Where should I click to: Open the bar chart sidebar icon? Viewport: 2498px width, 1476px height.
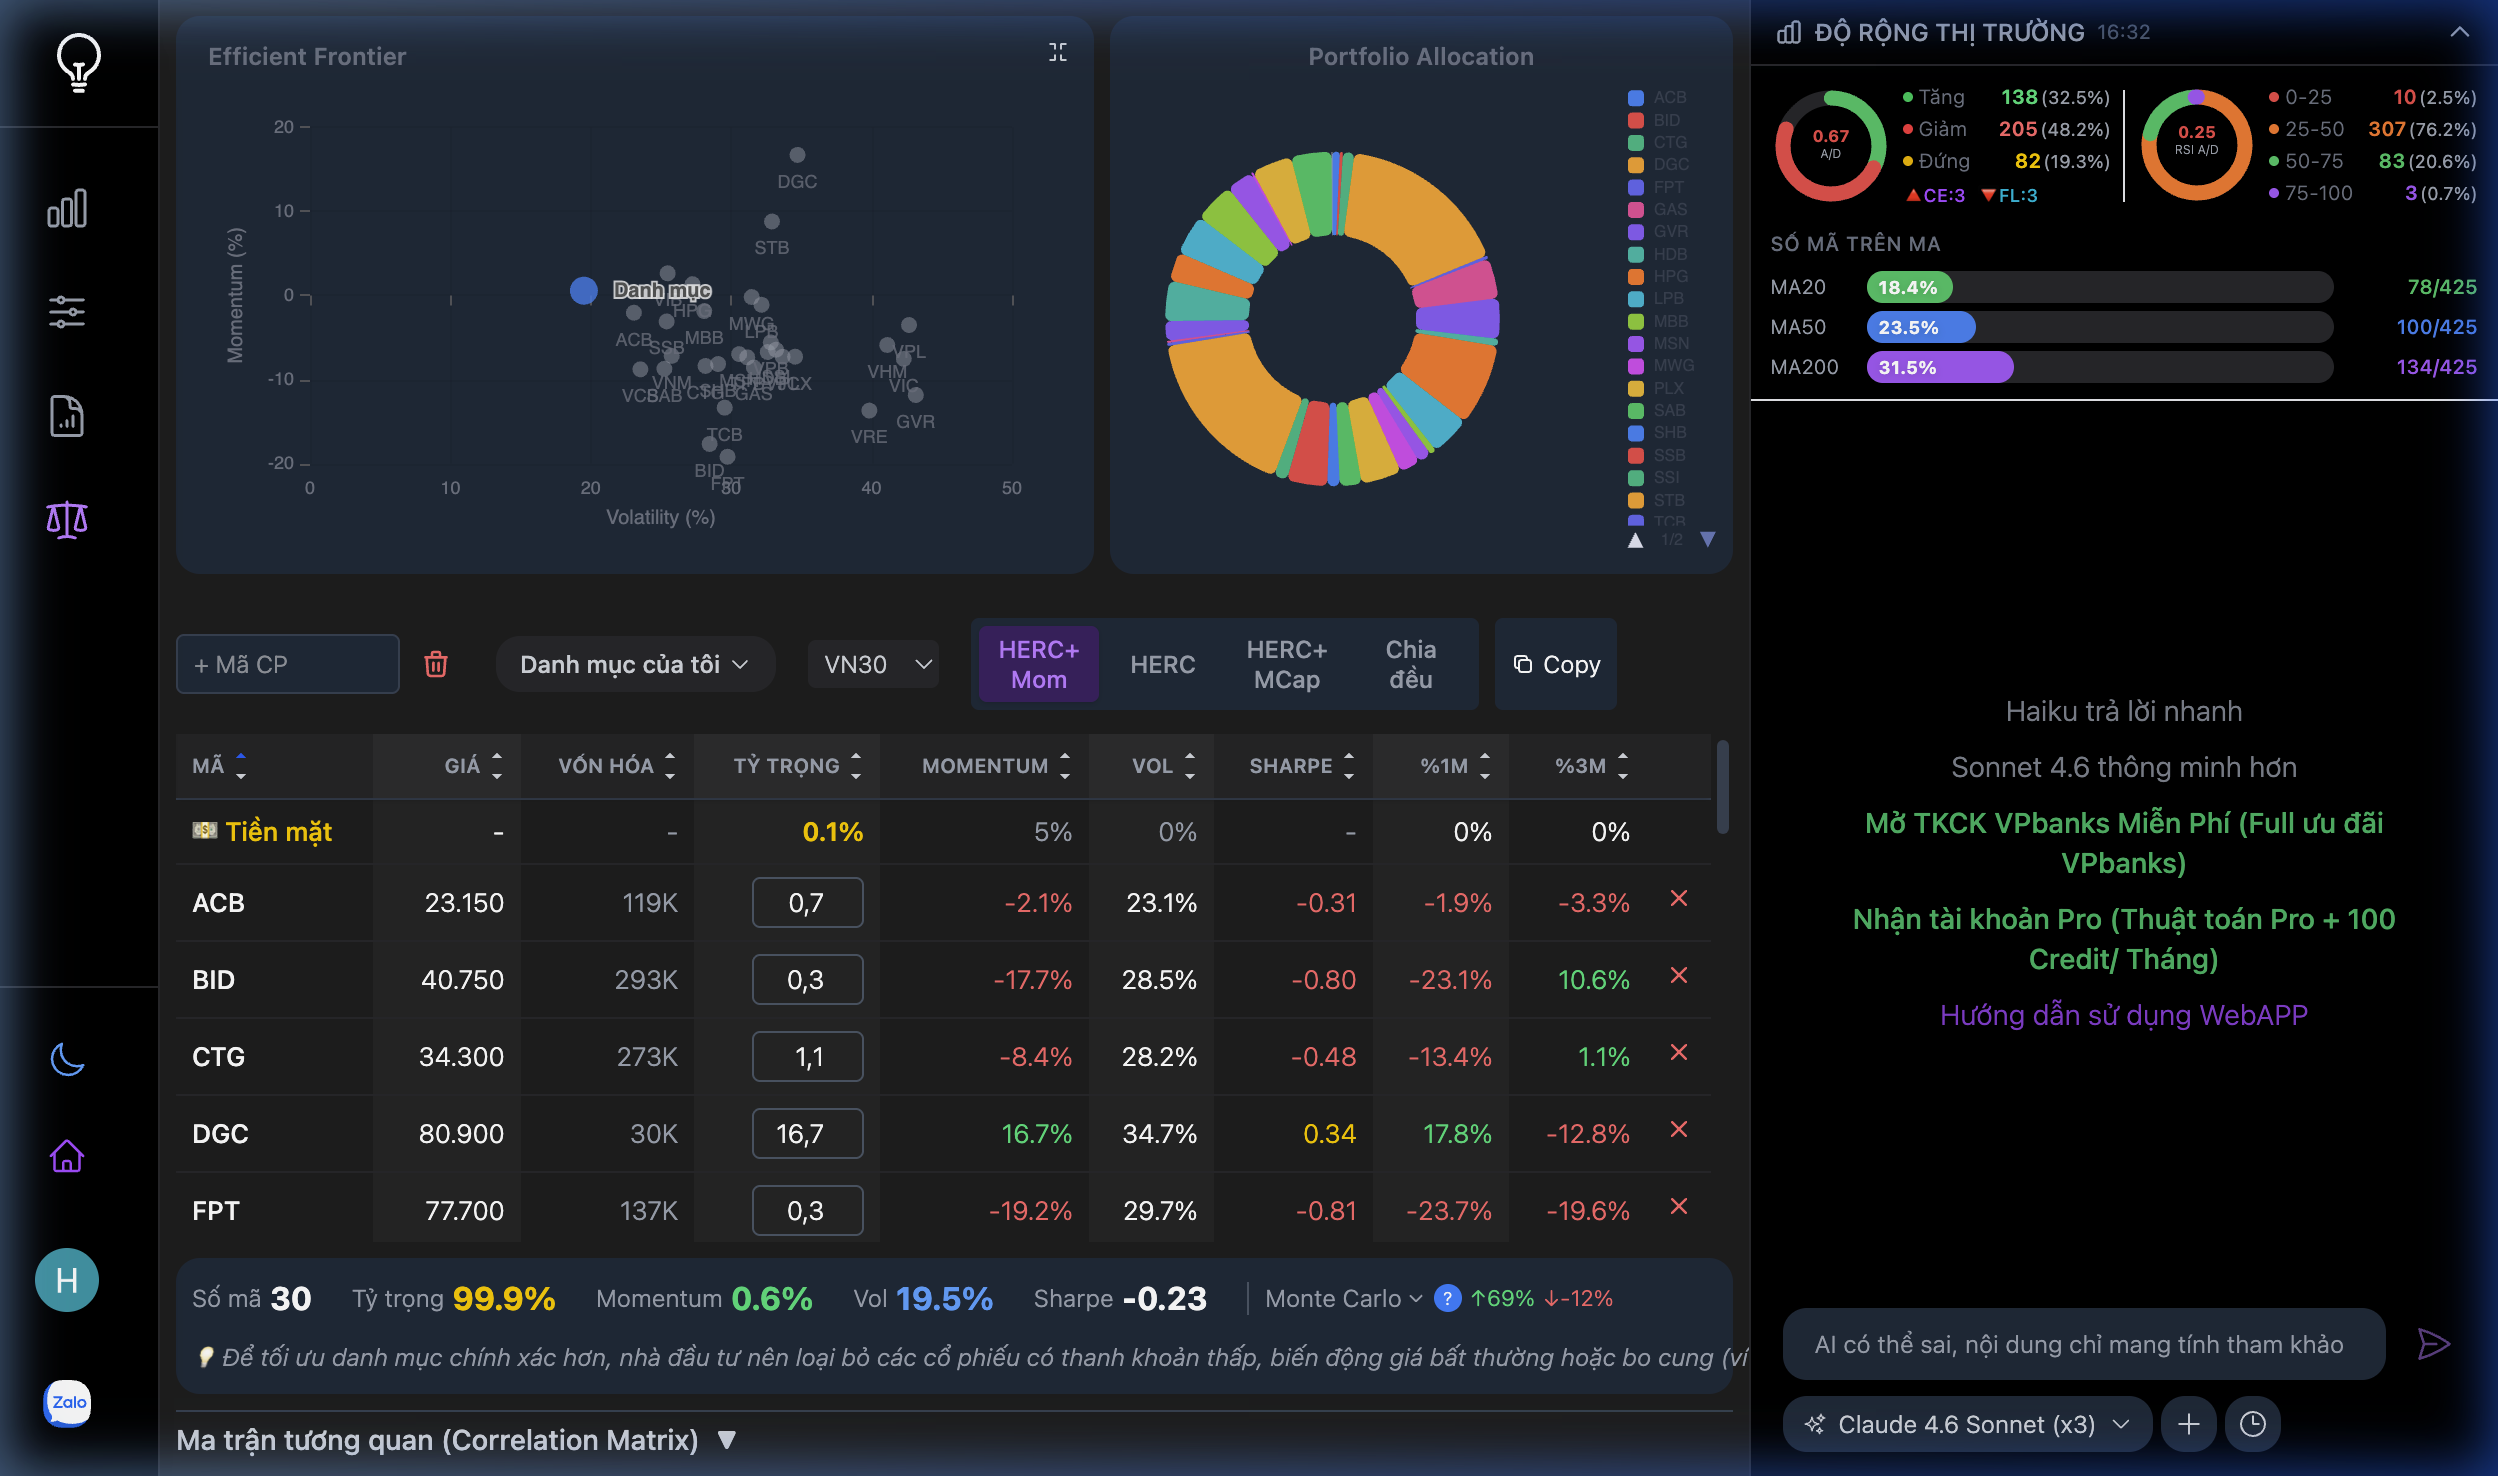click(67, 208)
